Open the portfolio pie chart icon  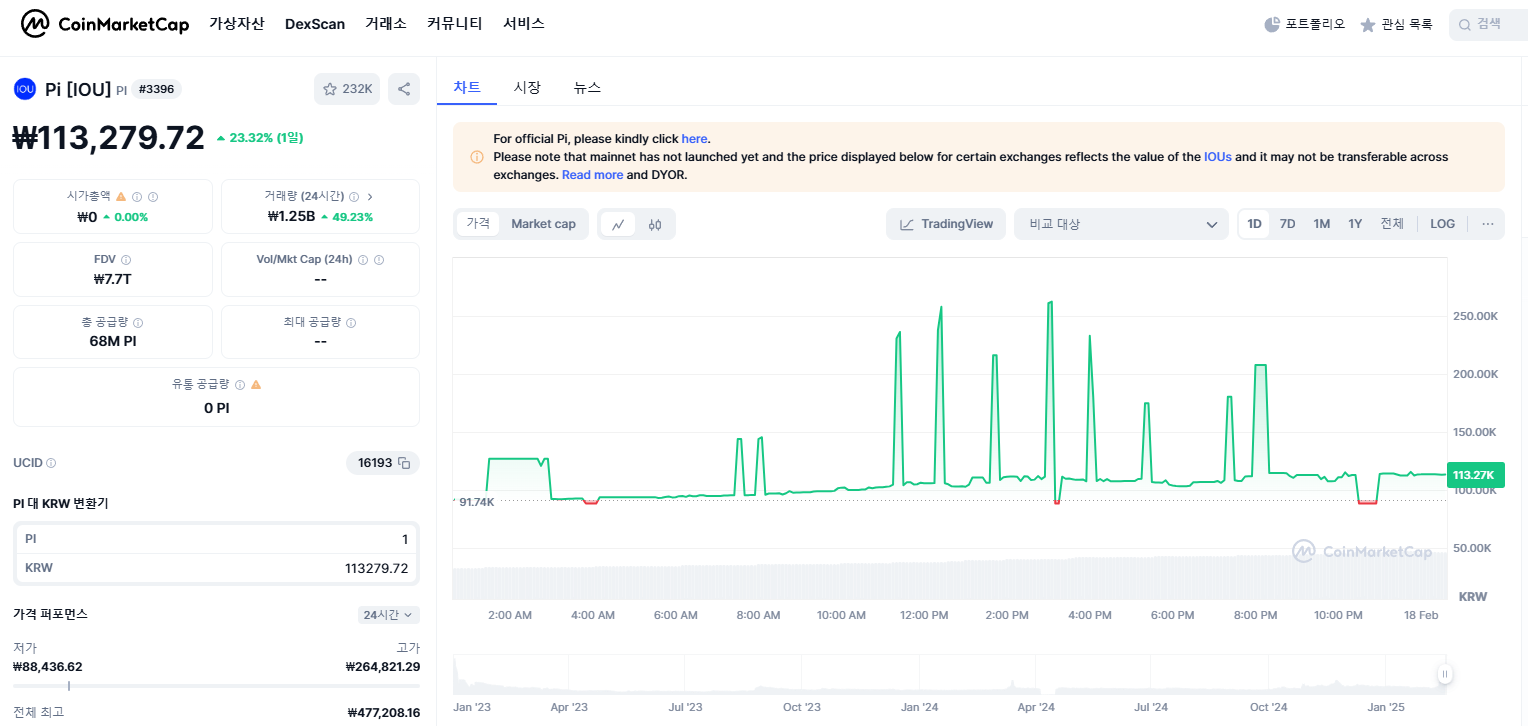pos(1272,24)
